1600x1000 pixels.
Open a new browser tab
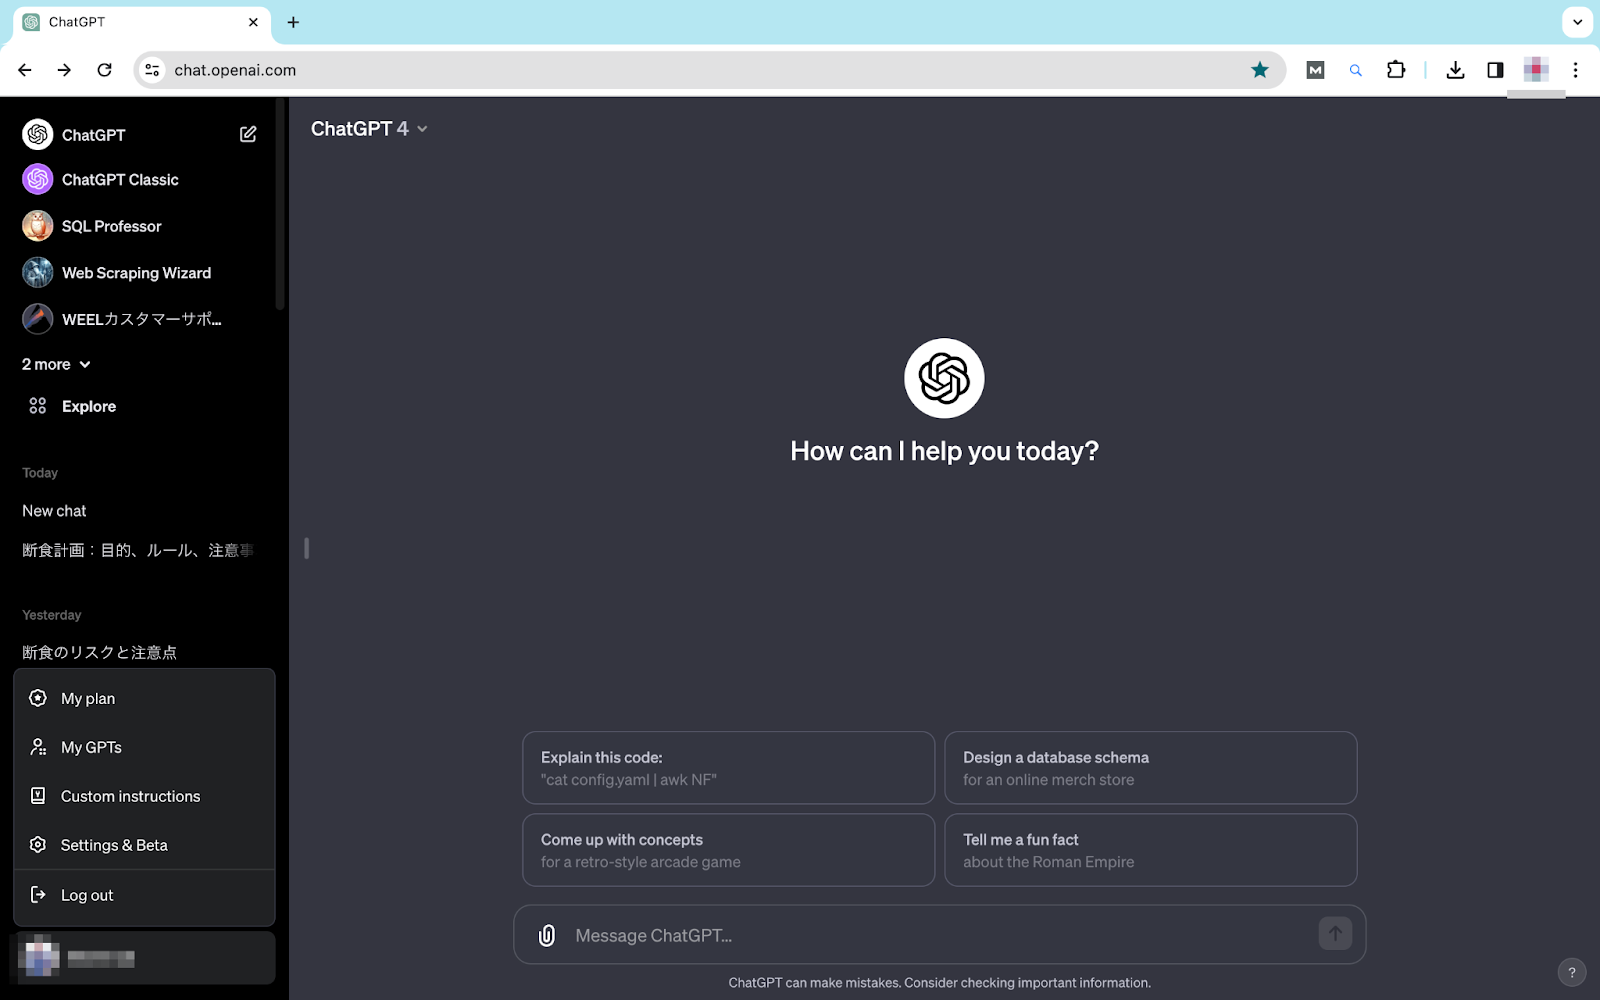(x=293, y=22)
